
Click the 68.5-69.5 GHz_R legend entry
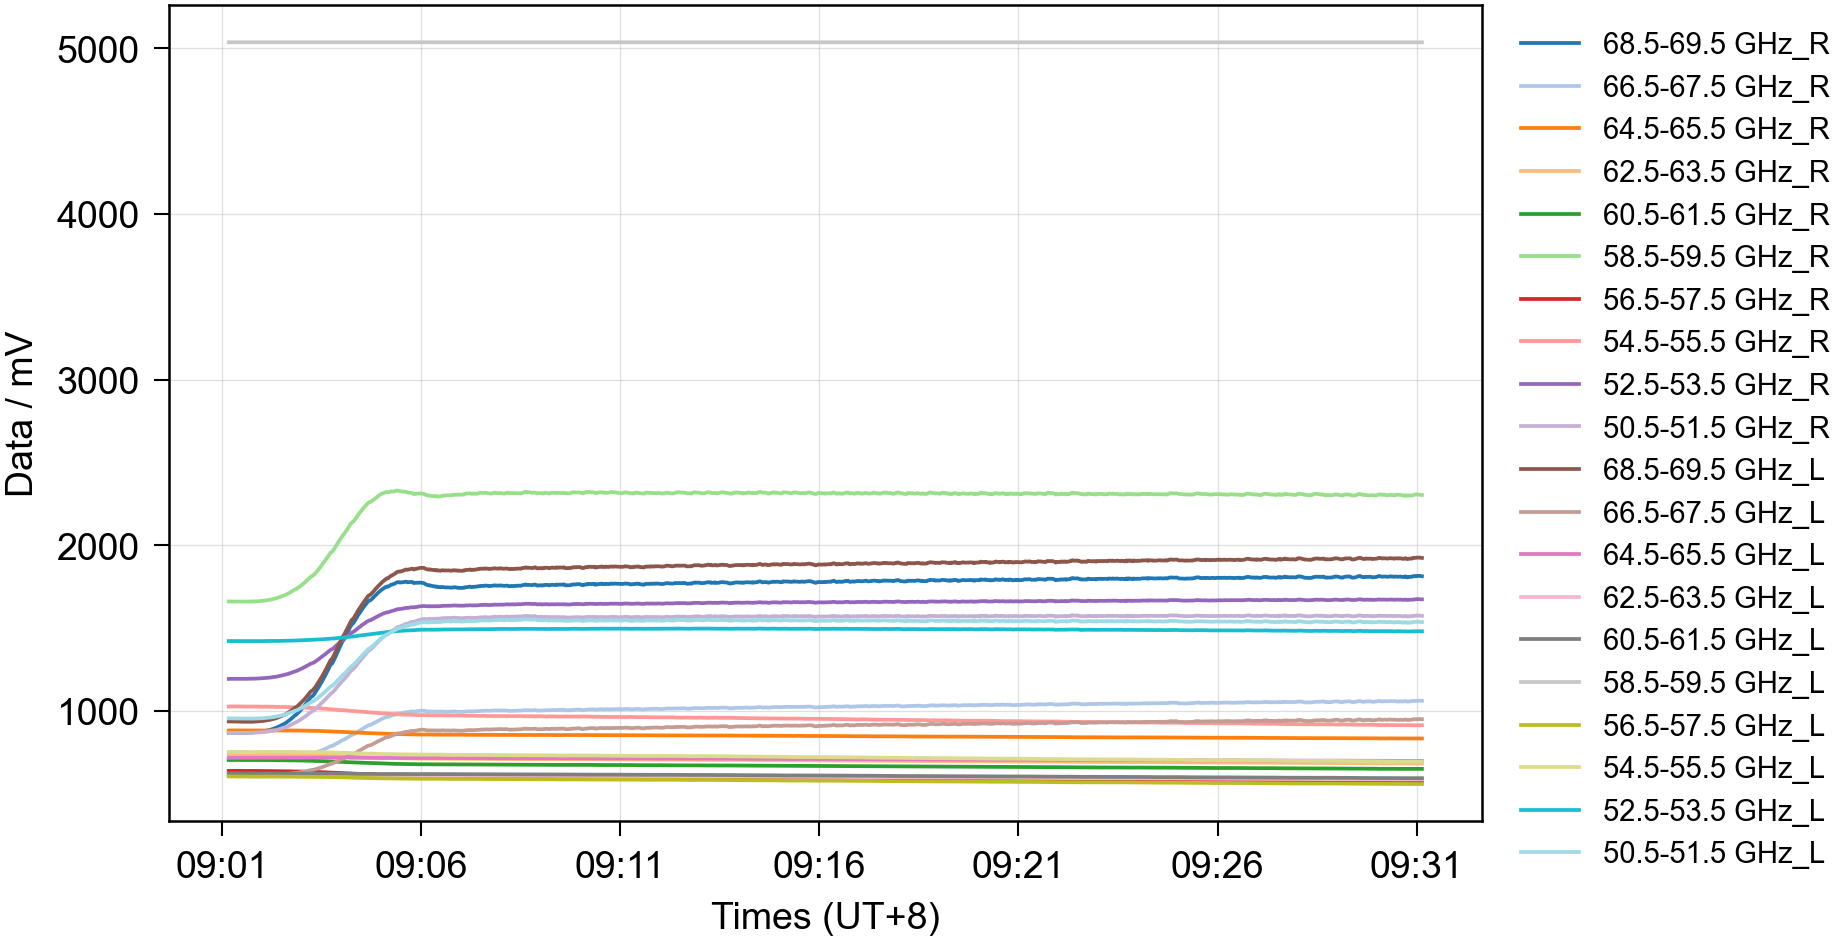tap(1714, 44)
